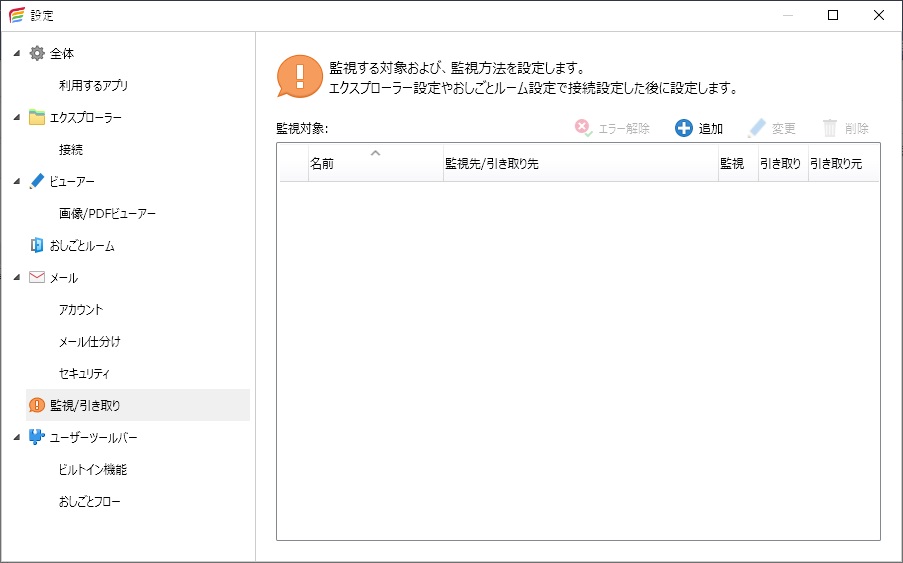Click the red X icon of エラー解除
Viewport: 903px width, 563px height.
coord(583,128)
